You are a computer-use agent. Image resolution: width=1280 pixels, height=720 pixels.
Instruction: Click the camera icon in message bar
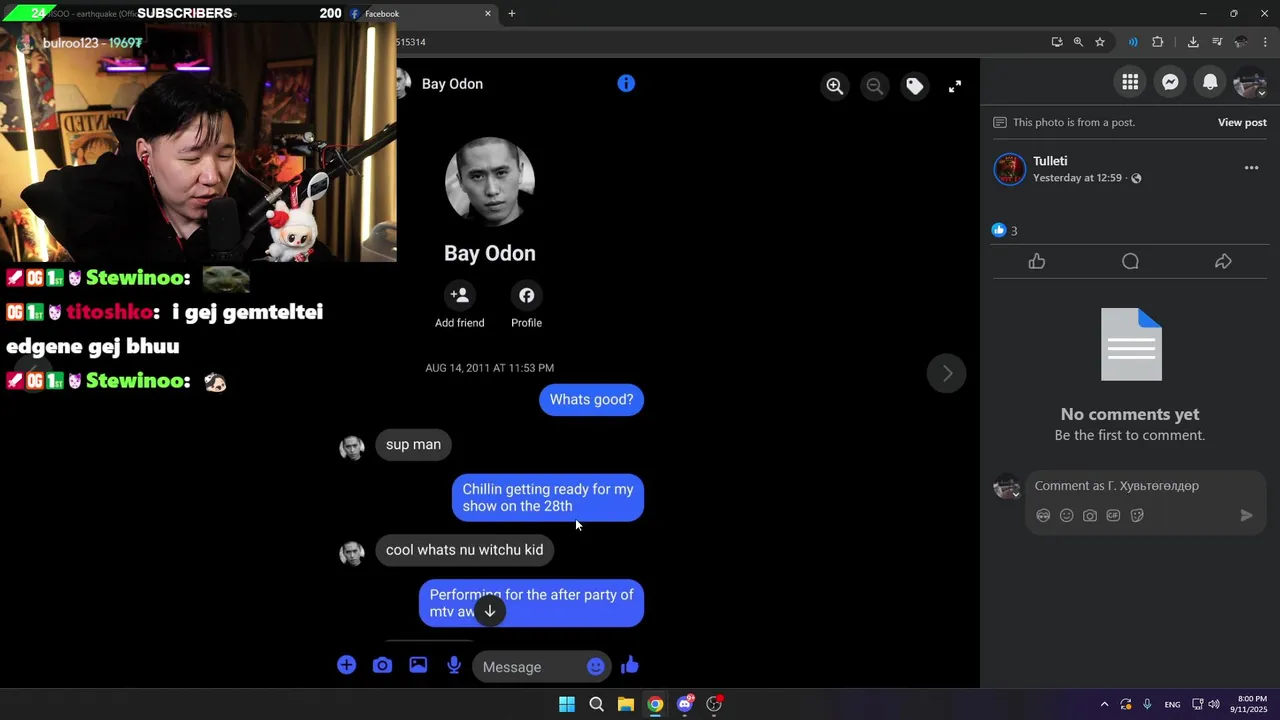pyautogui.click(x=382, y=665)
